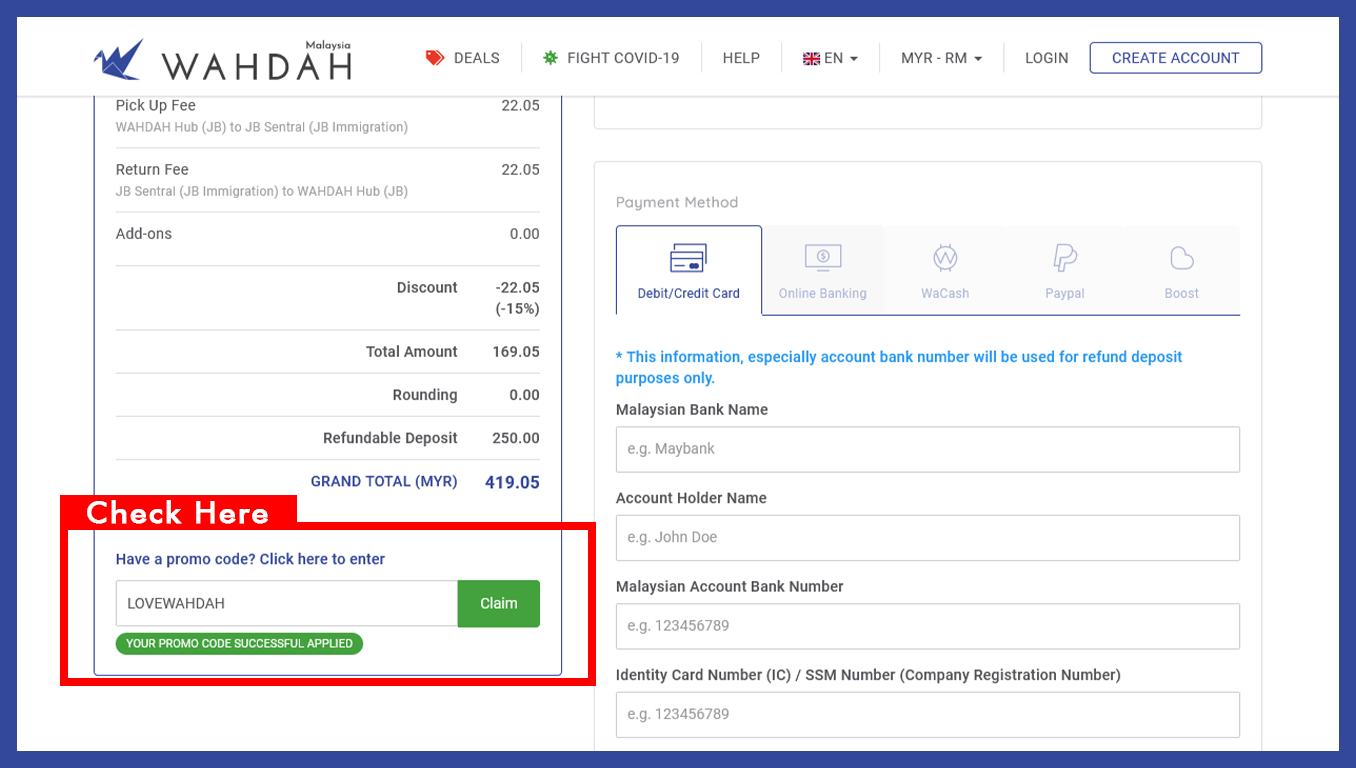Click the grand total value 419.05
Image resolution: width=1356 pixels, height=768 pixels.
512,482
